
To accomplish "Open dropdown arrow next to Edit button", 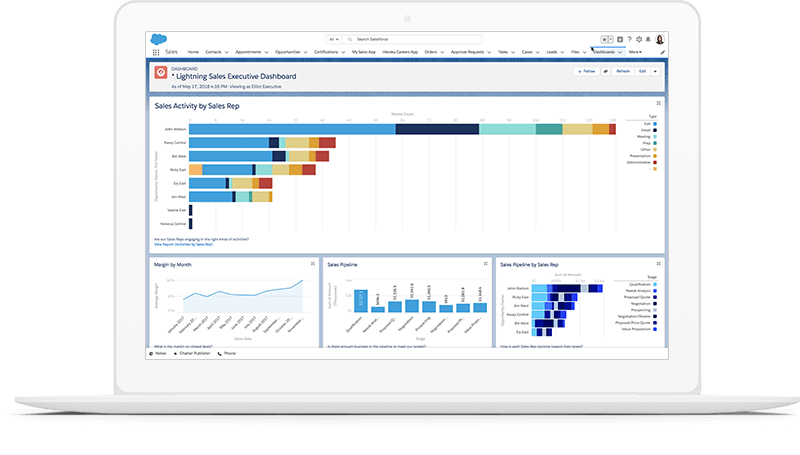I will point(656,71).
